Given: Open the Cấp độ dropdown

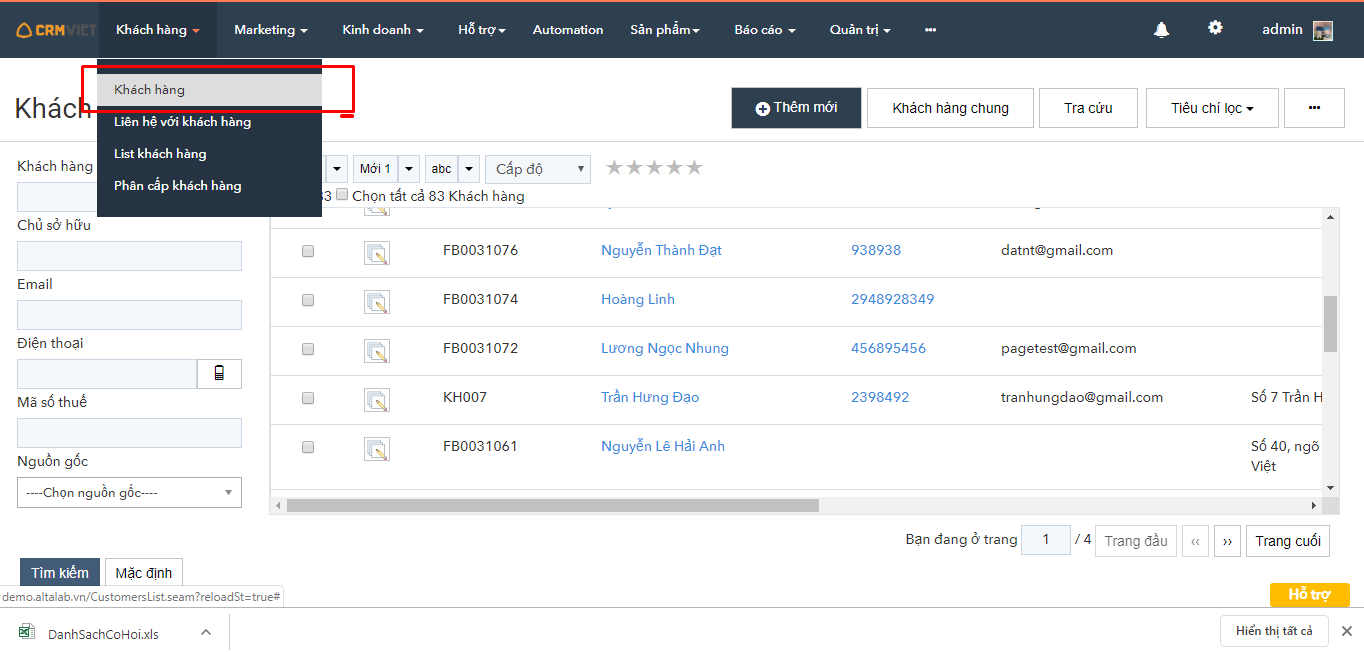Looking at the screenshot, I should pos(538,169).
